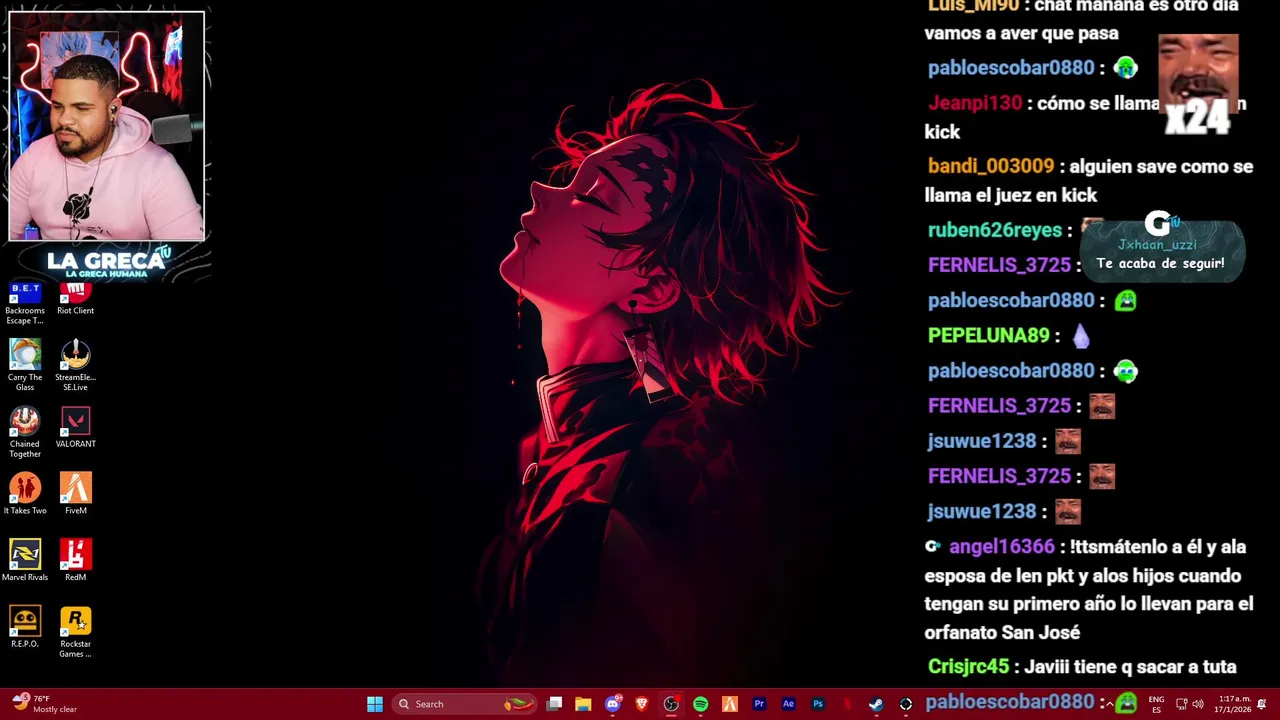Viewport: 1280px width, 720px height.
Task: Open Task View in the taskbar
Action: [x=554, y=704]
